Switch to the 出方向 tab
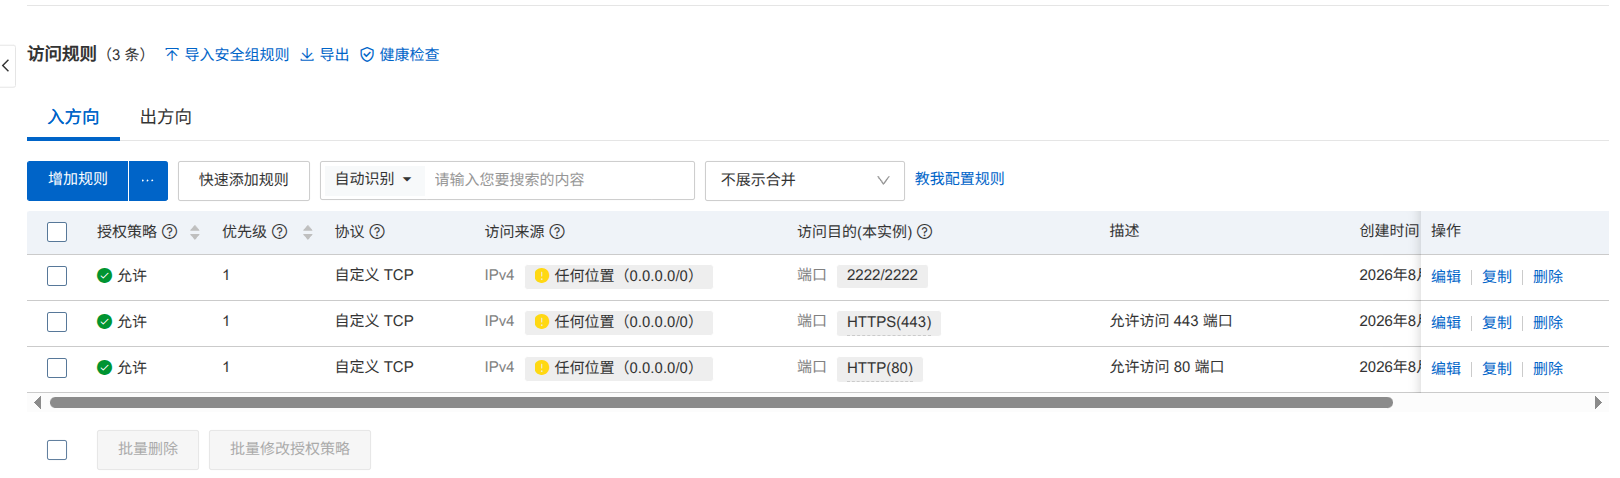The width and height of the screenshot is (1620, 478). point(166,117)
